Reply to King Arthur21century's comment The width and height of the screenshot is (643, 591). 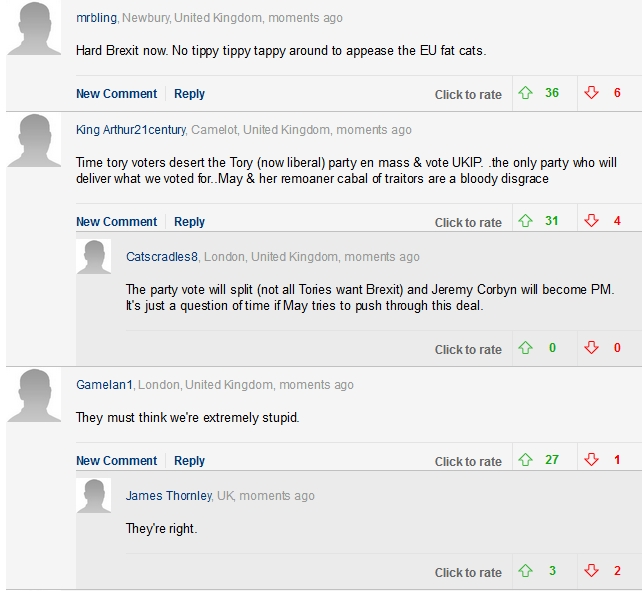click(x=189, y=222)
